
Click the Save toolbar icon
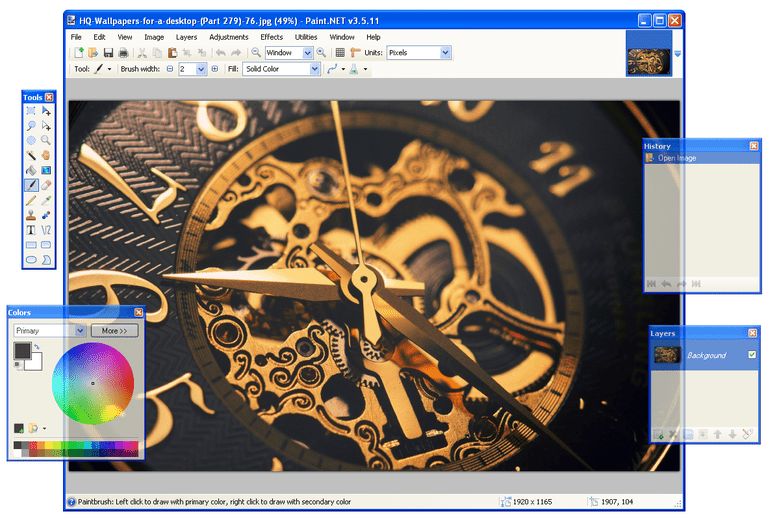point(108,52)
